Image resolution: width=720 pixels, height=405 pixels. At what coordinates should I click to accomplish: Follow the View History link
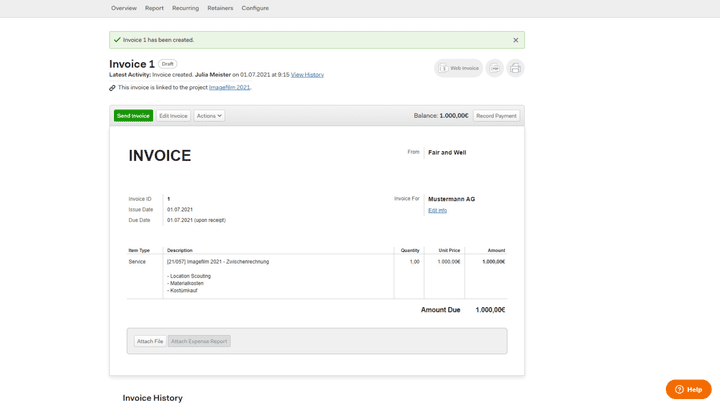click(307, 75)
